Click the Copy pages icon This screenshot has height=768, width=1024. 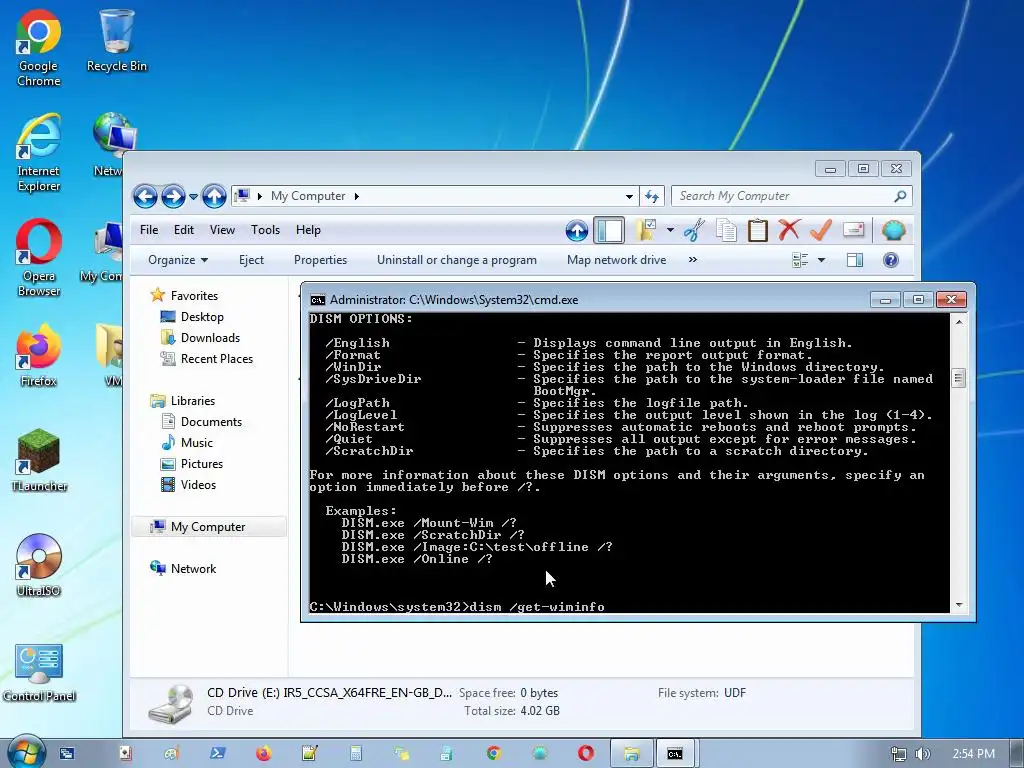click(x=726, y=230)
